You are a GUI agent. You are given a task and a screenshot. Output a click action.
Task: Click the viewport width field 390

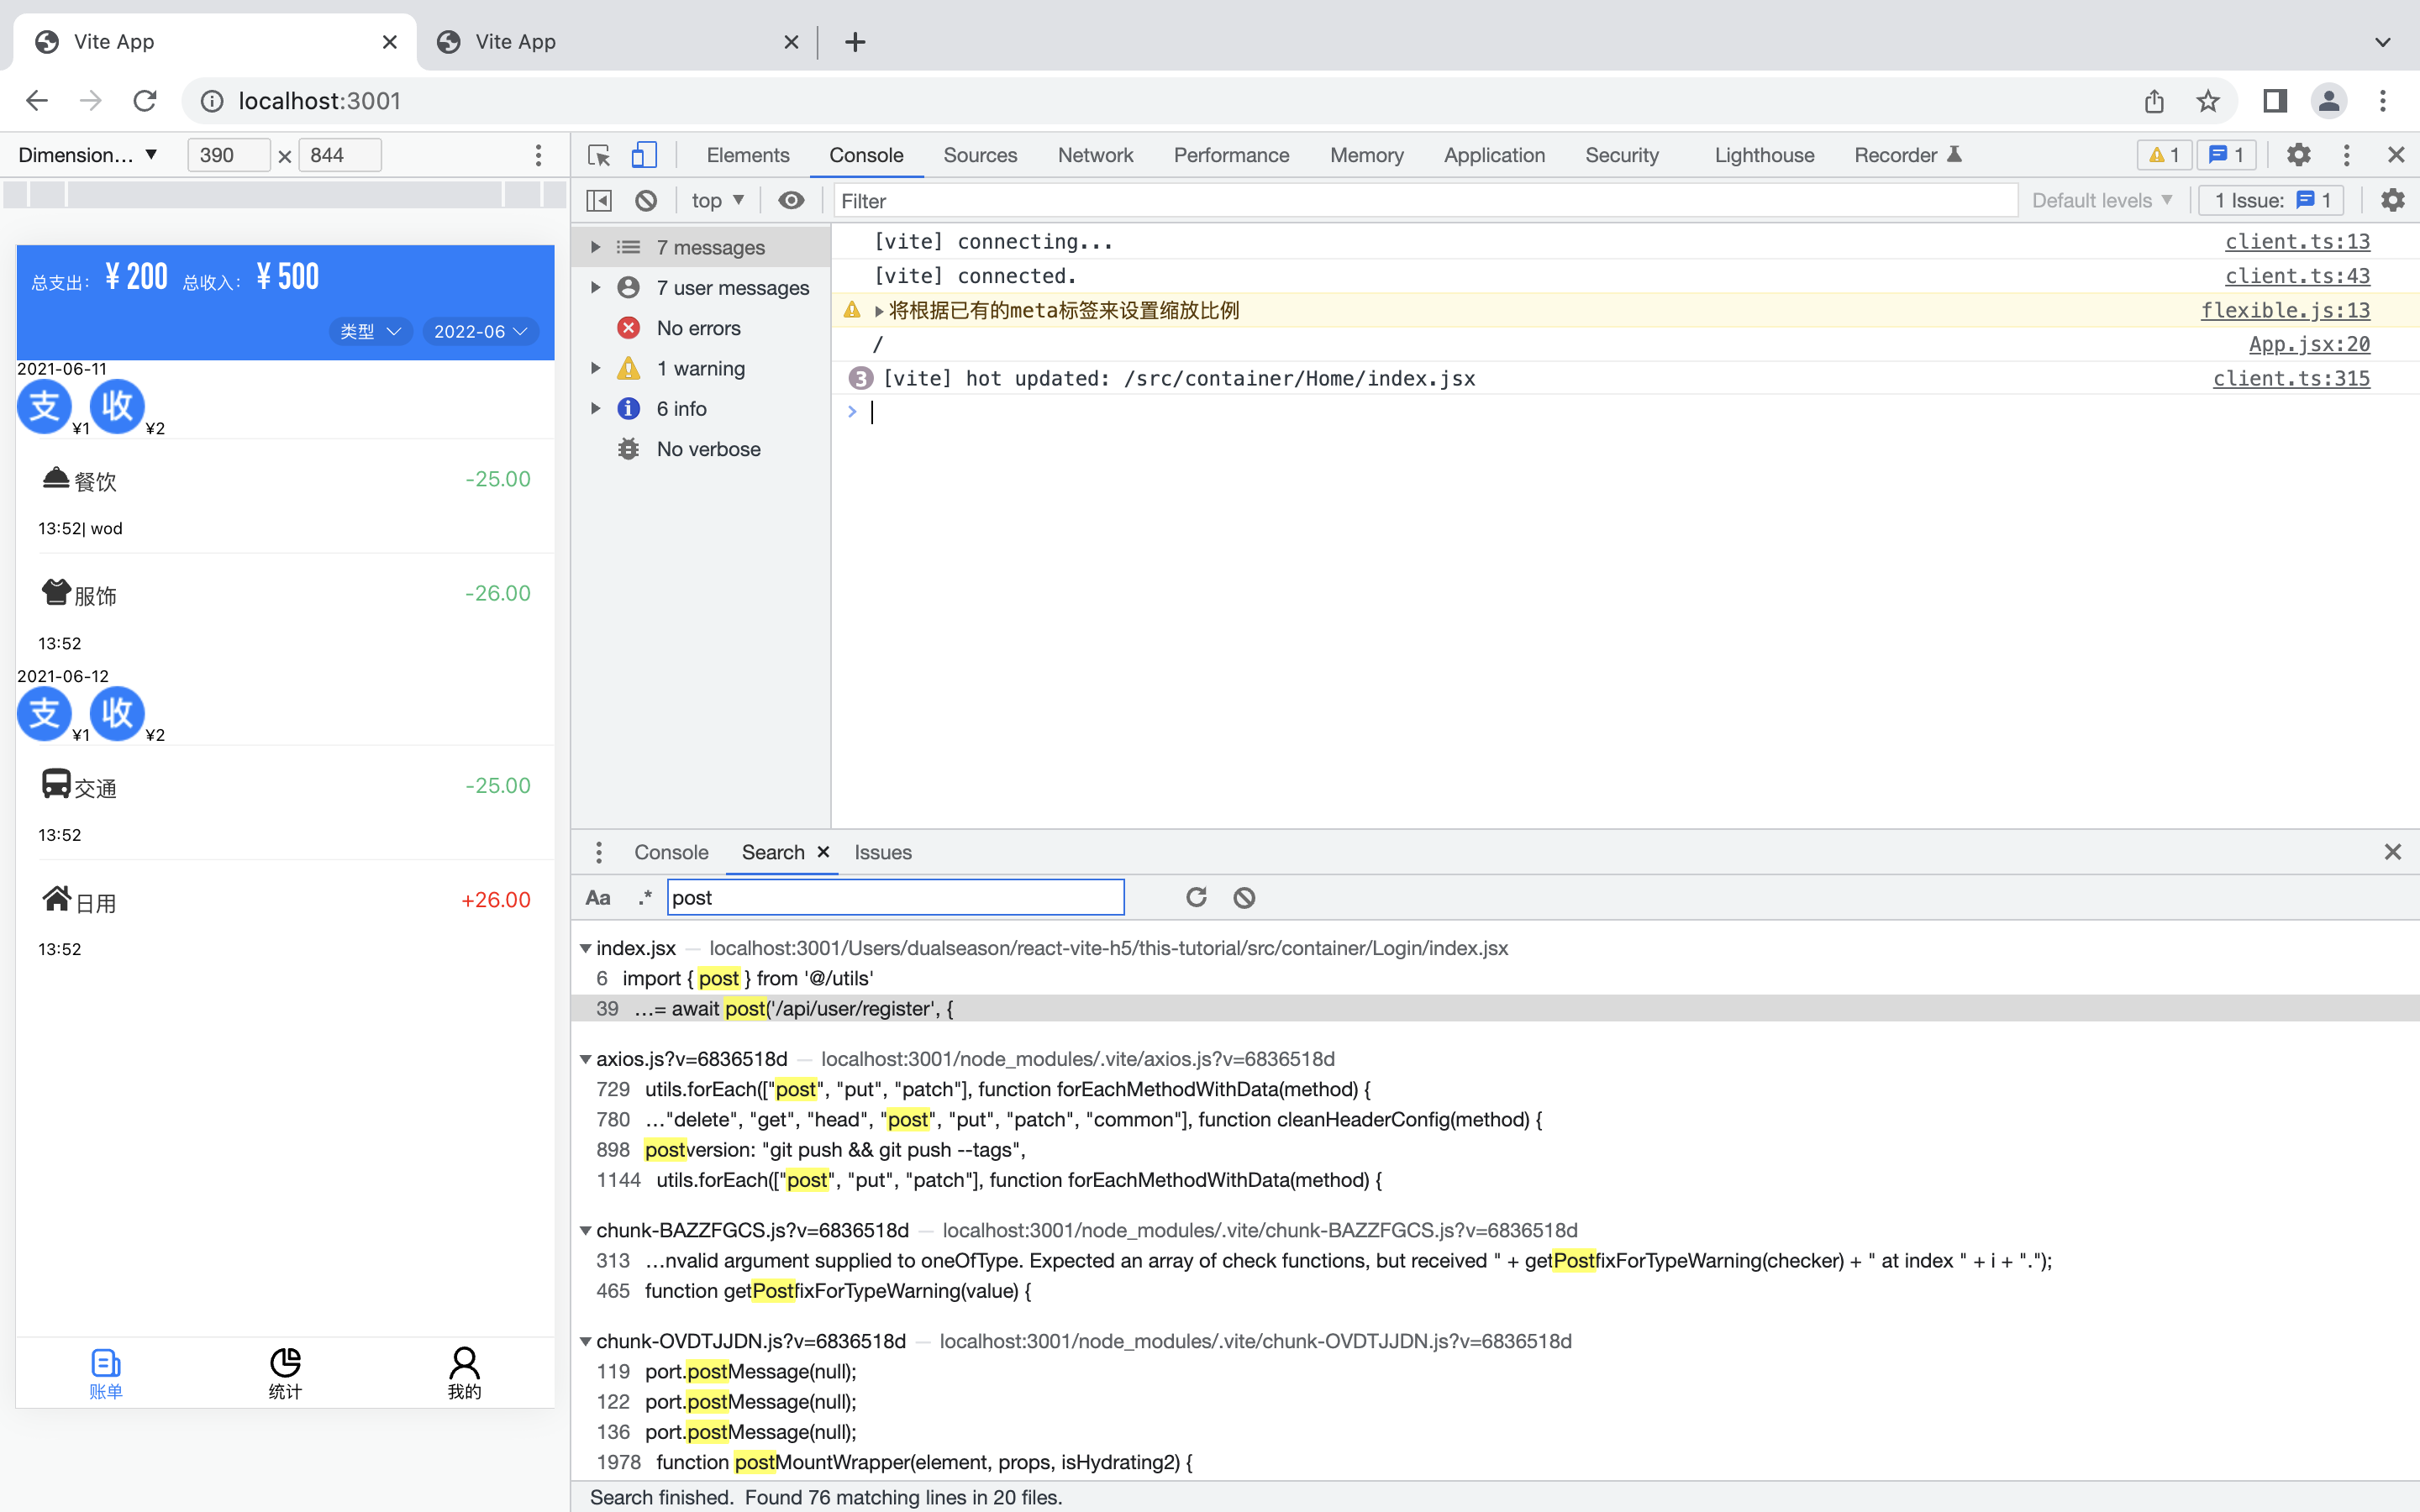coord(228,155)
